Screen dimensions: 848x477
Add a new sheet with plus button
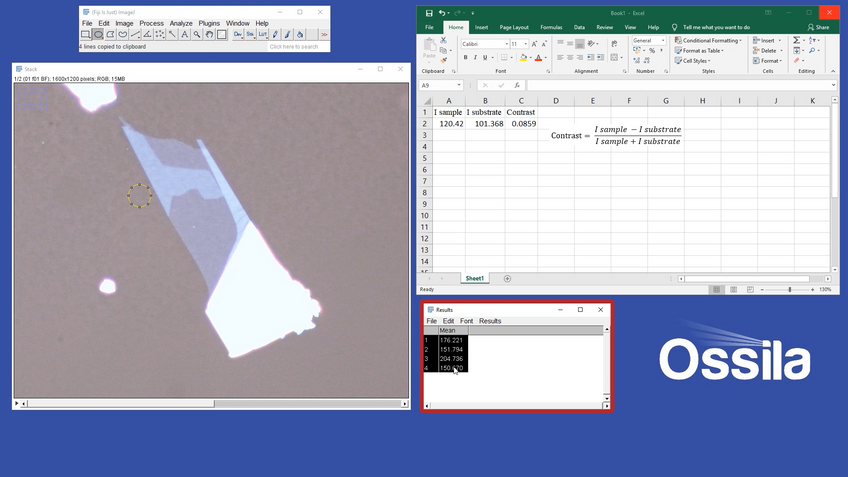coord(507,279)
